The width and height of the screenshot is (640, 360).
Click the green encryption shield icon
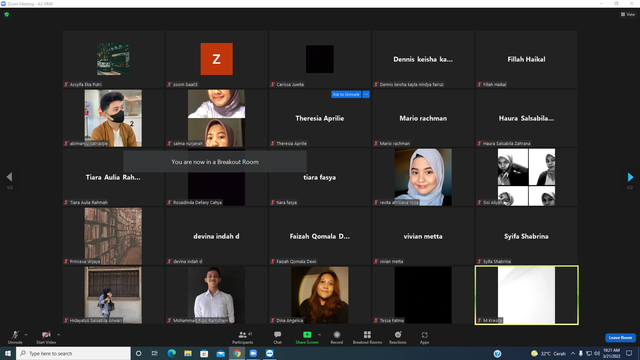pos(7,14)
